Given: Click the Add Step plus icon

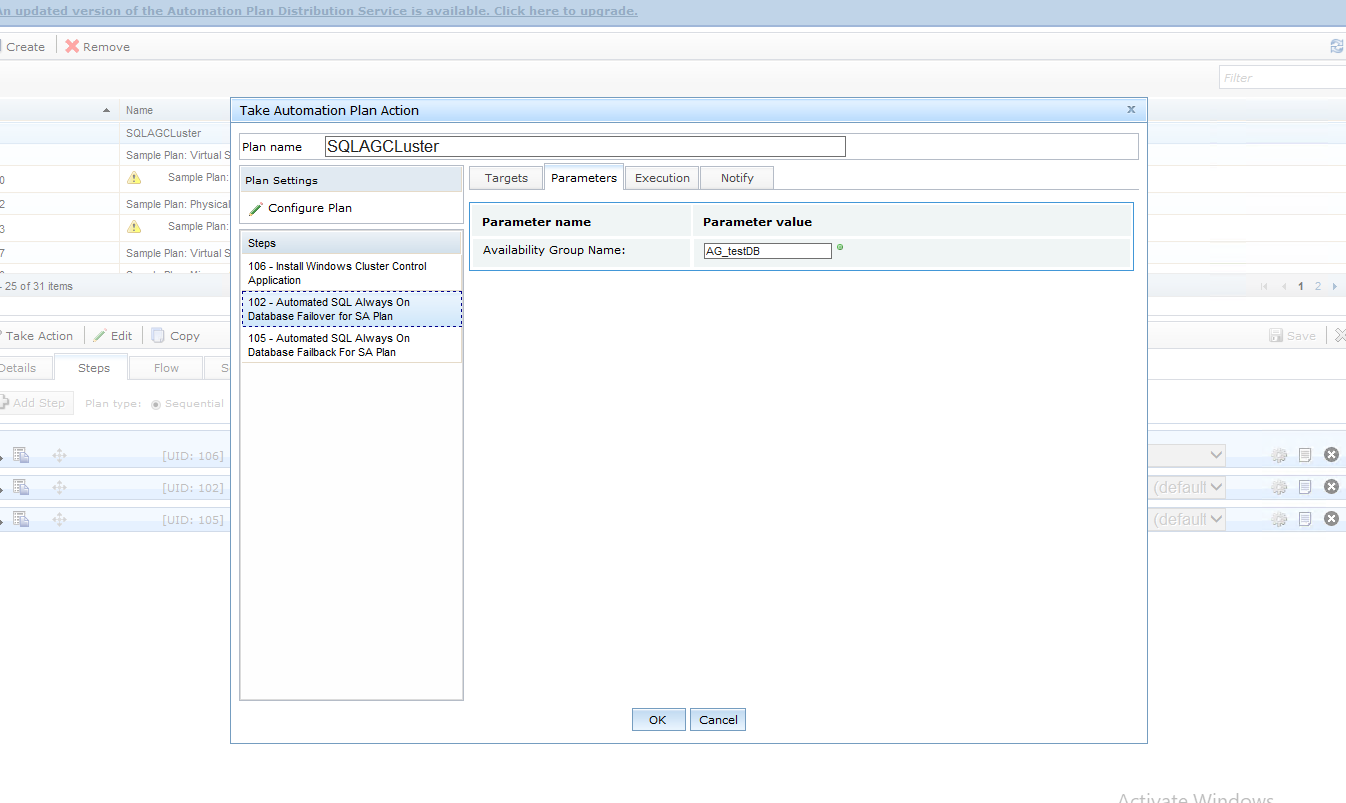Looking at the screenshot, I should (4, 403).
